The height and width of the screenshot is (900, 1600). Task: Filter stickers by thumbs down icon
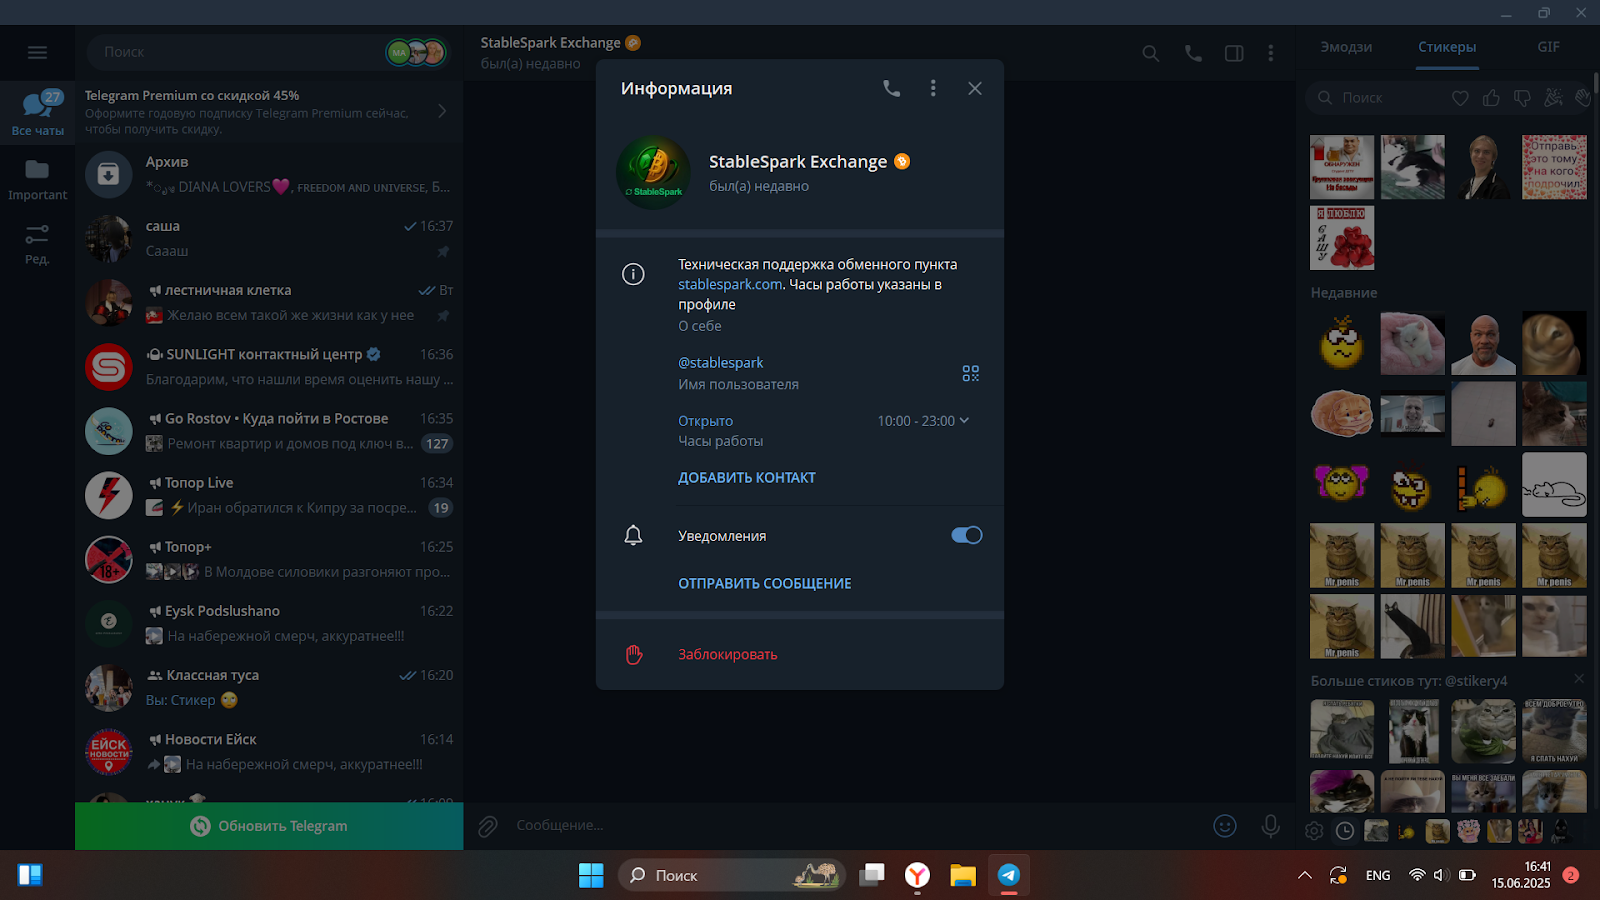tap(1522, 98)
